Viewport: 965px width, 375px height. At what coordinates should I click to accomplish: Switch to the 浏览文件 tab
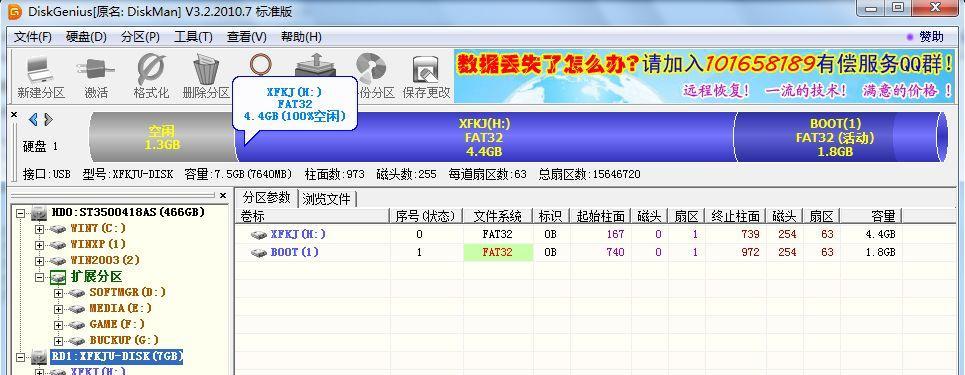(326, 198)
